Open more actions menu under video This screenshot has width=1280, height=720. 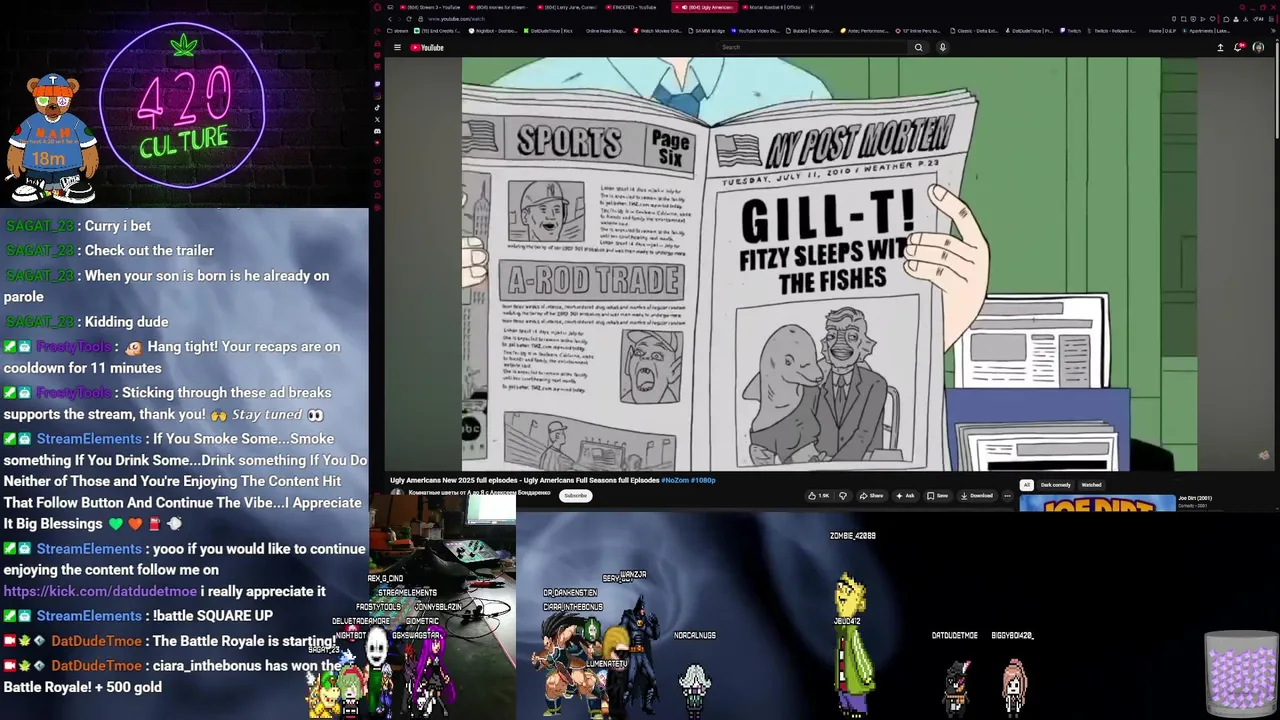(x=1007, y=496)
